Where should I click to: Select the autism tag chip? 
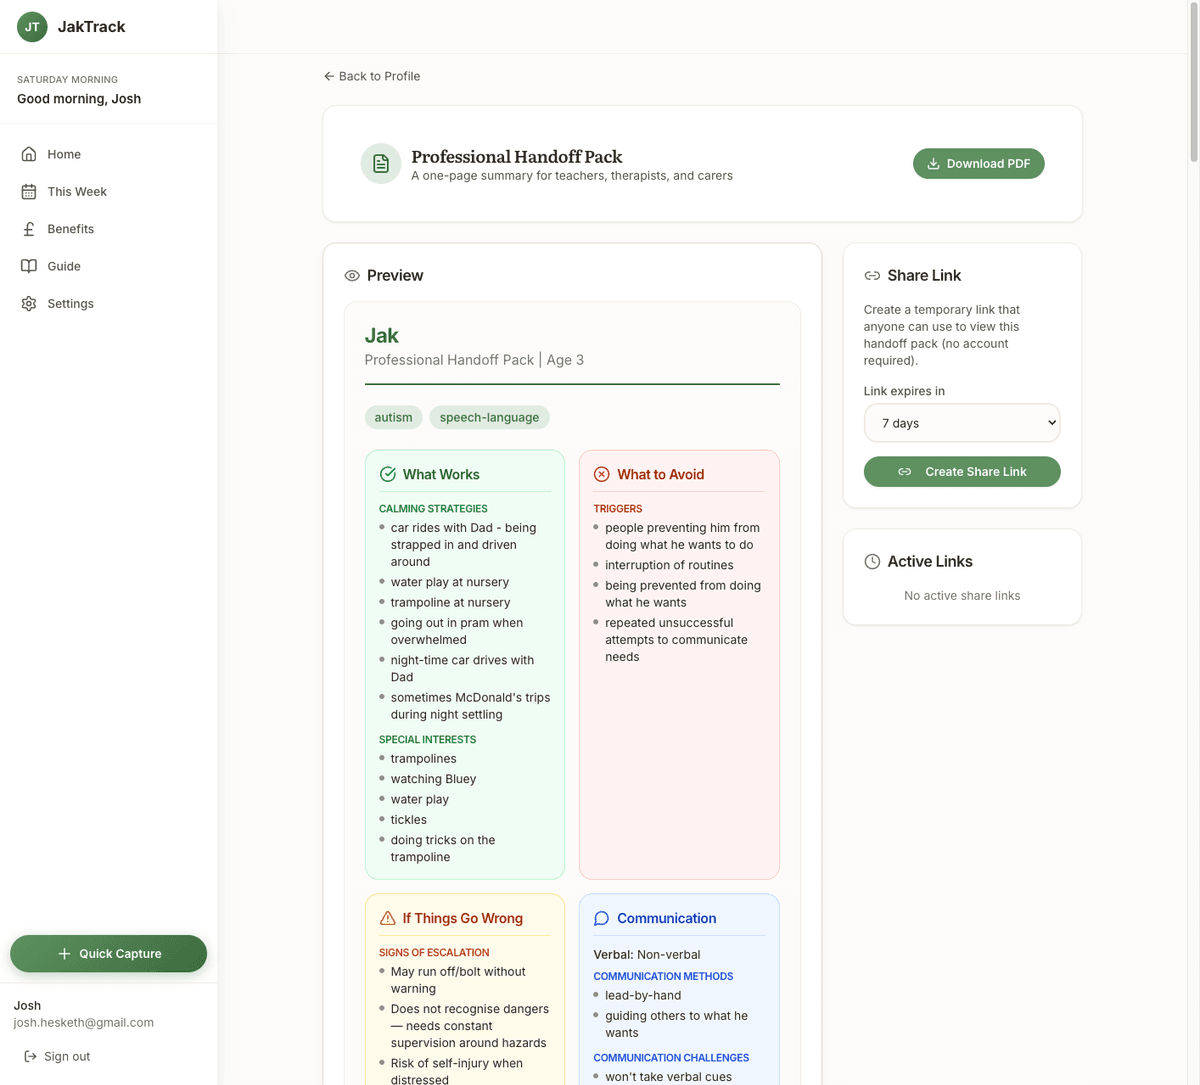click(393, 417)
